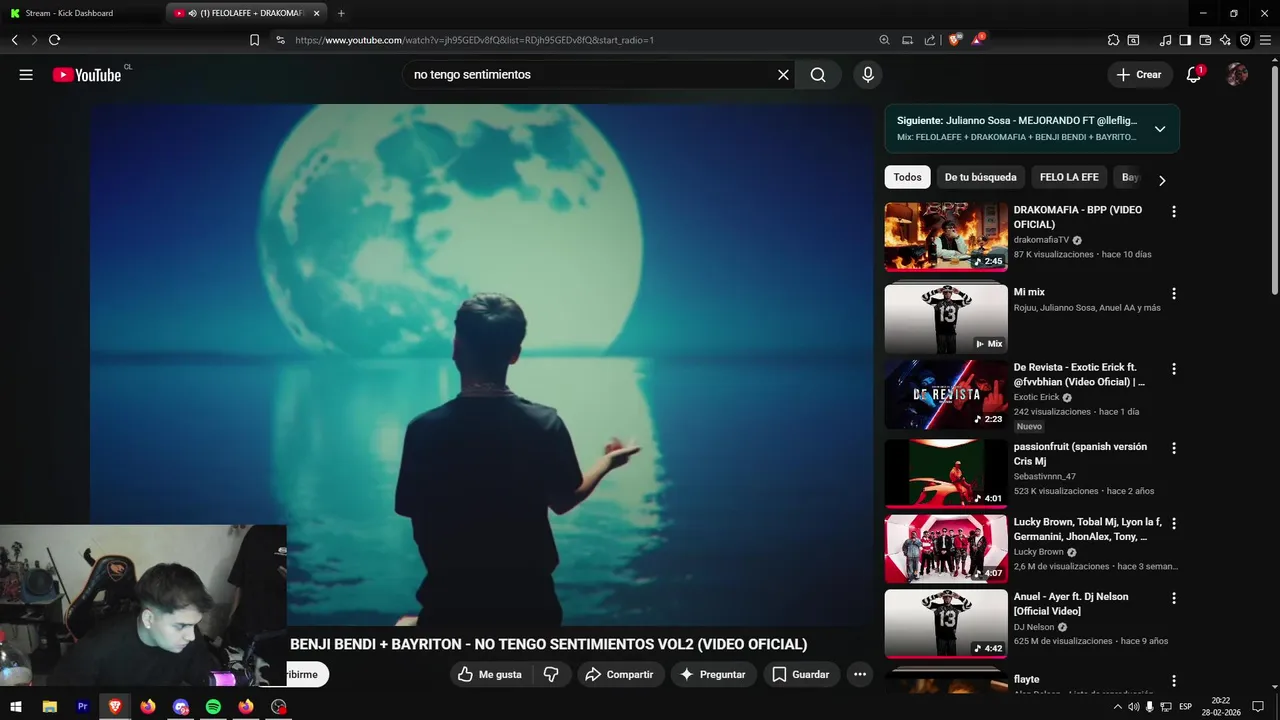Select the De tu búsqueda chip

pyautogui.click(x=980, y=177)
